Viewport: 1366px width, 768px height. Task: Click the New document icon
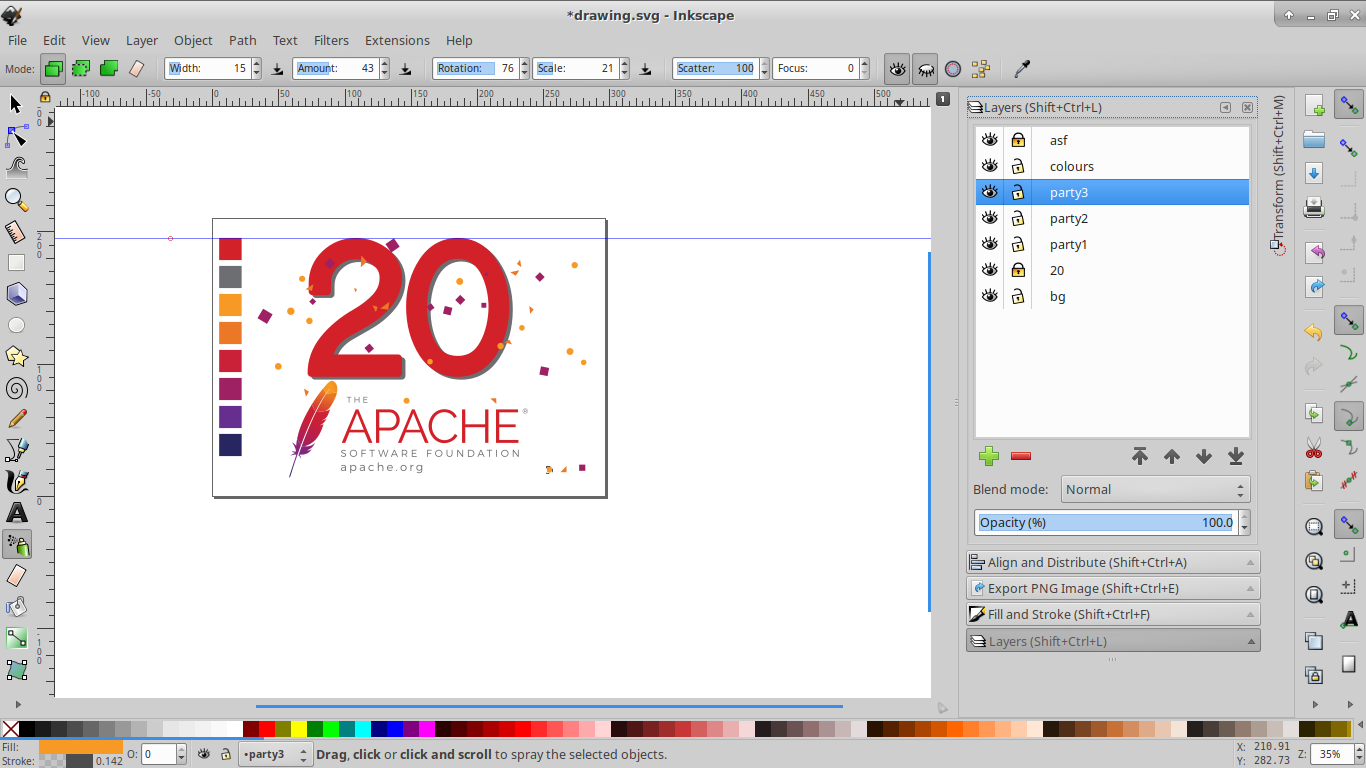(x=1314, y=106)
